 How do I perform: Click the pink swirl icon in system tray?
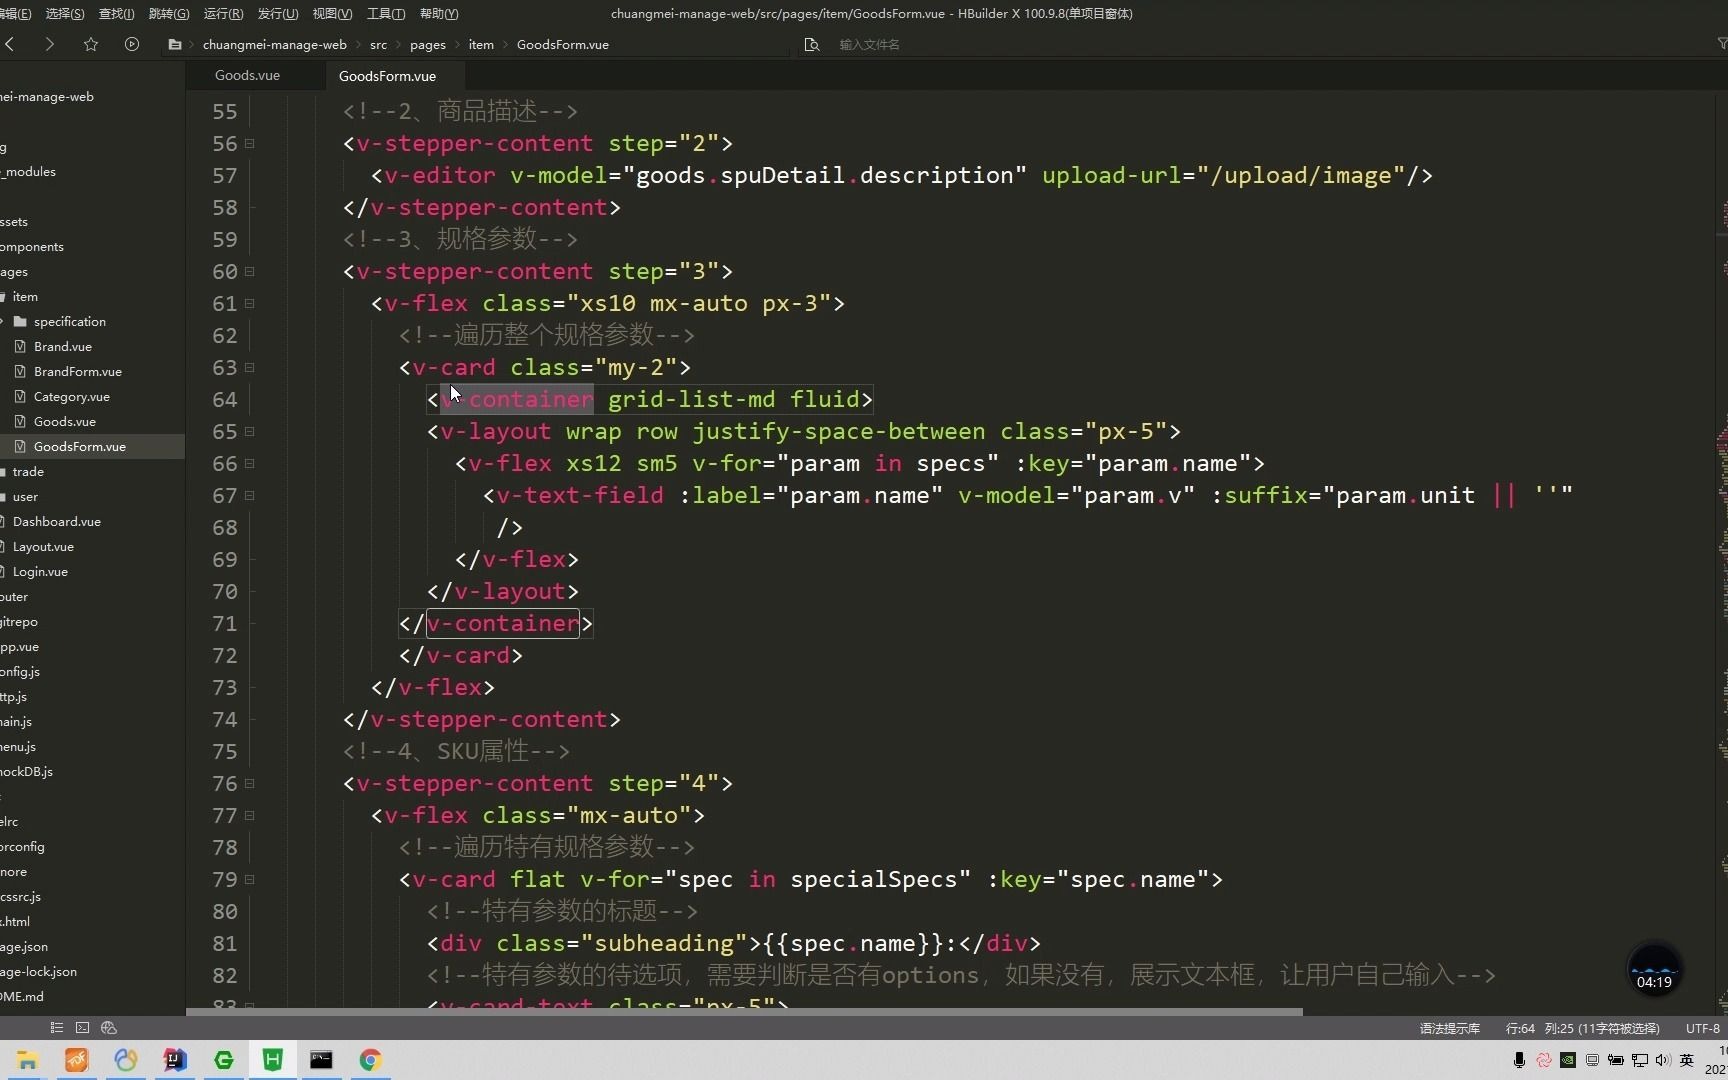1544,1060
